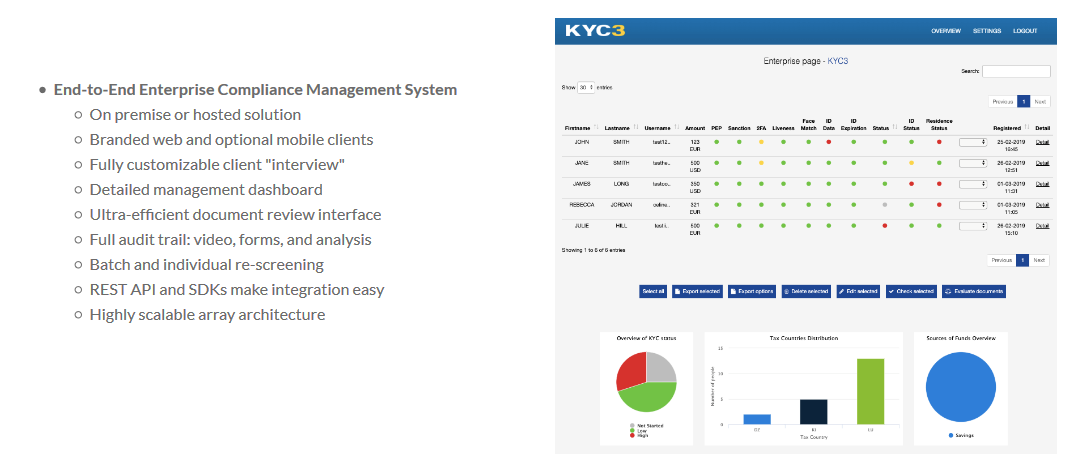
Task: Click Next in pagination above the table
Action: [1040, 101]
